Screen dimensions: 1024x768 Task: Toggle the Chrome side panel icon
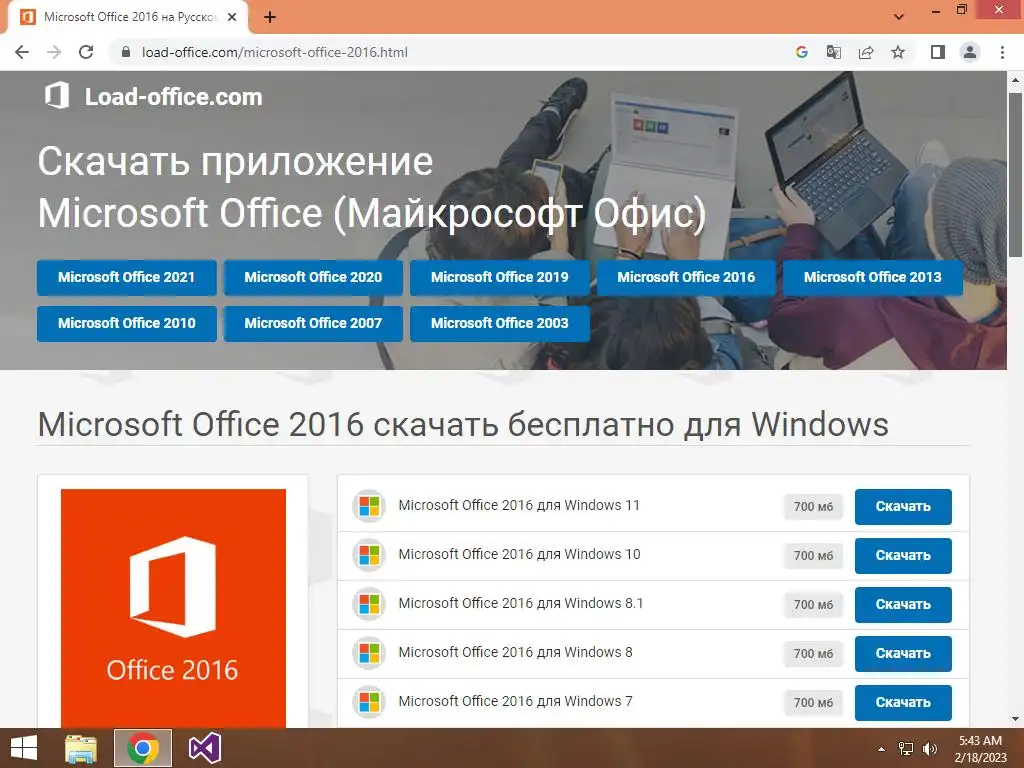point(938,52)
